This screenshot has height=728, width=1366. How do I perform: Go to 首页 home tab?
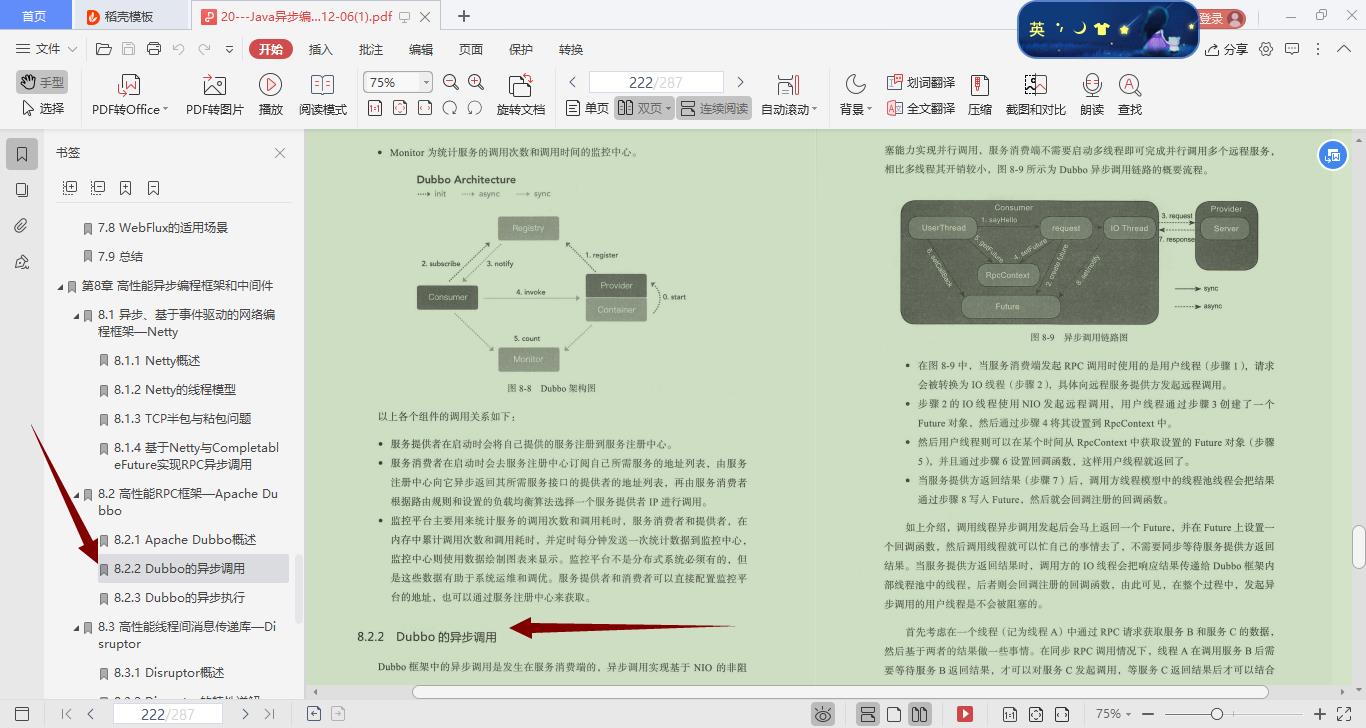[34, 16]
